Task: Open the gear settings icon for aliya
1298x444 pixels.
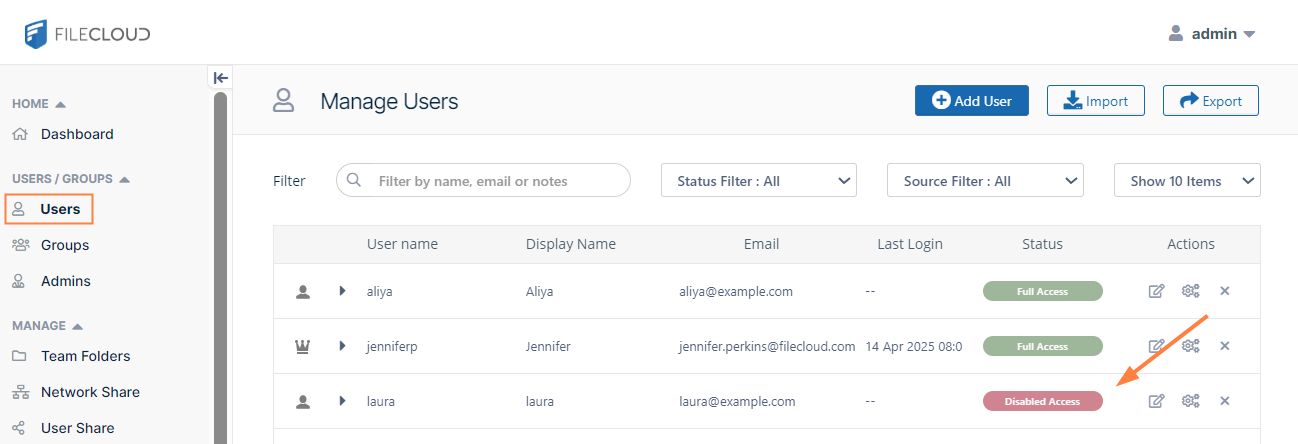Action: [1190, 291]
